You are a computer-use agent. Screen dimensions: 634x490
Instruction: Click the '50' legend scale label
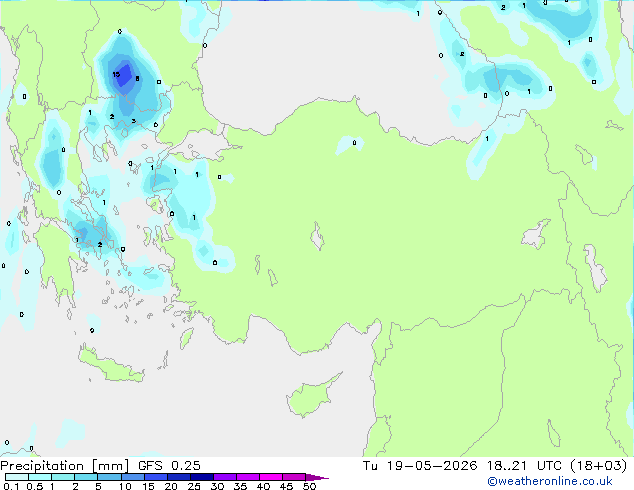(x=309, y=486)
